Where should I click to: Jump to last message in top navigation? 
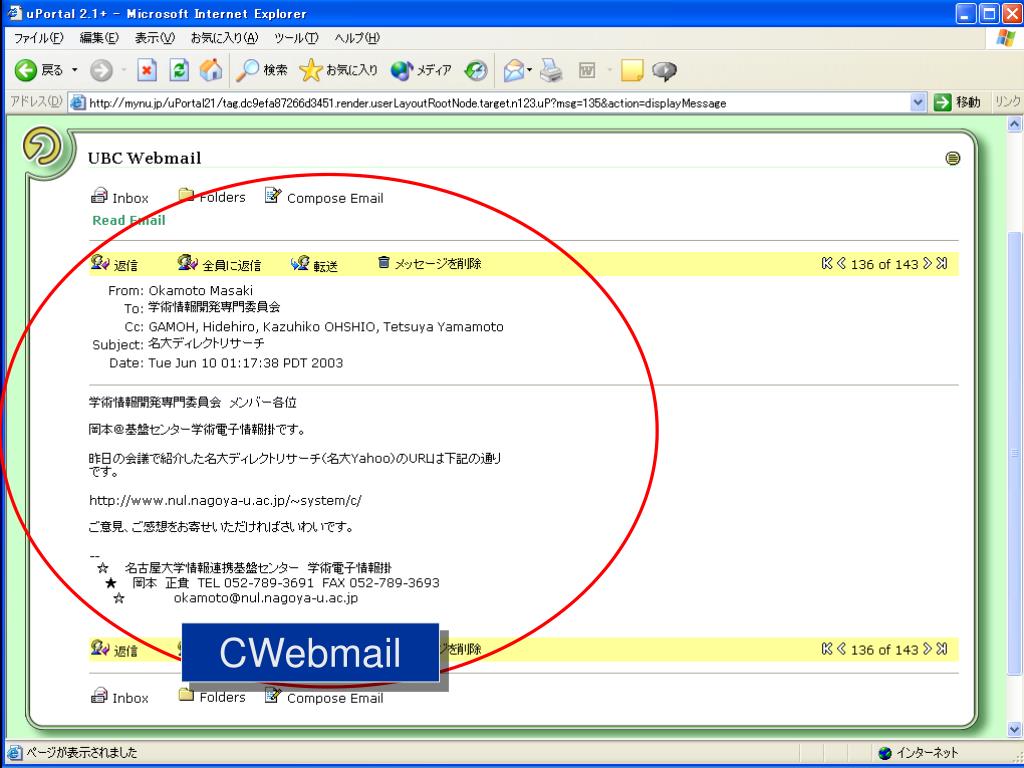[x=942, y=263]
